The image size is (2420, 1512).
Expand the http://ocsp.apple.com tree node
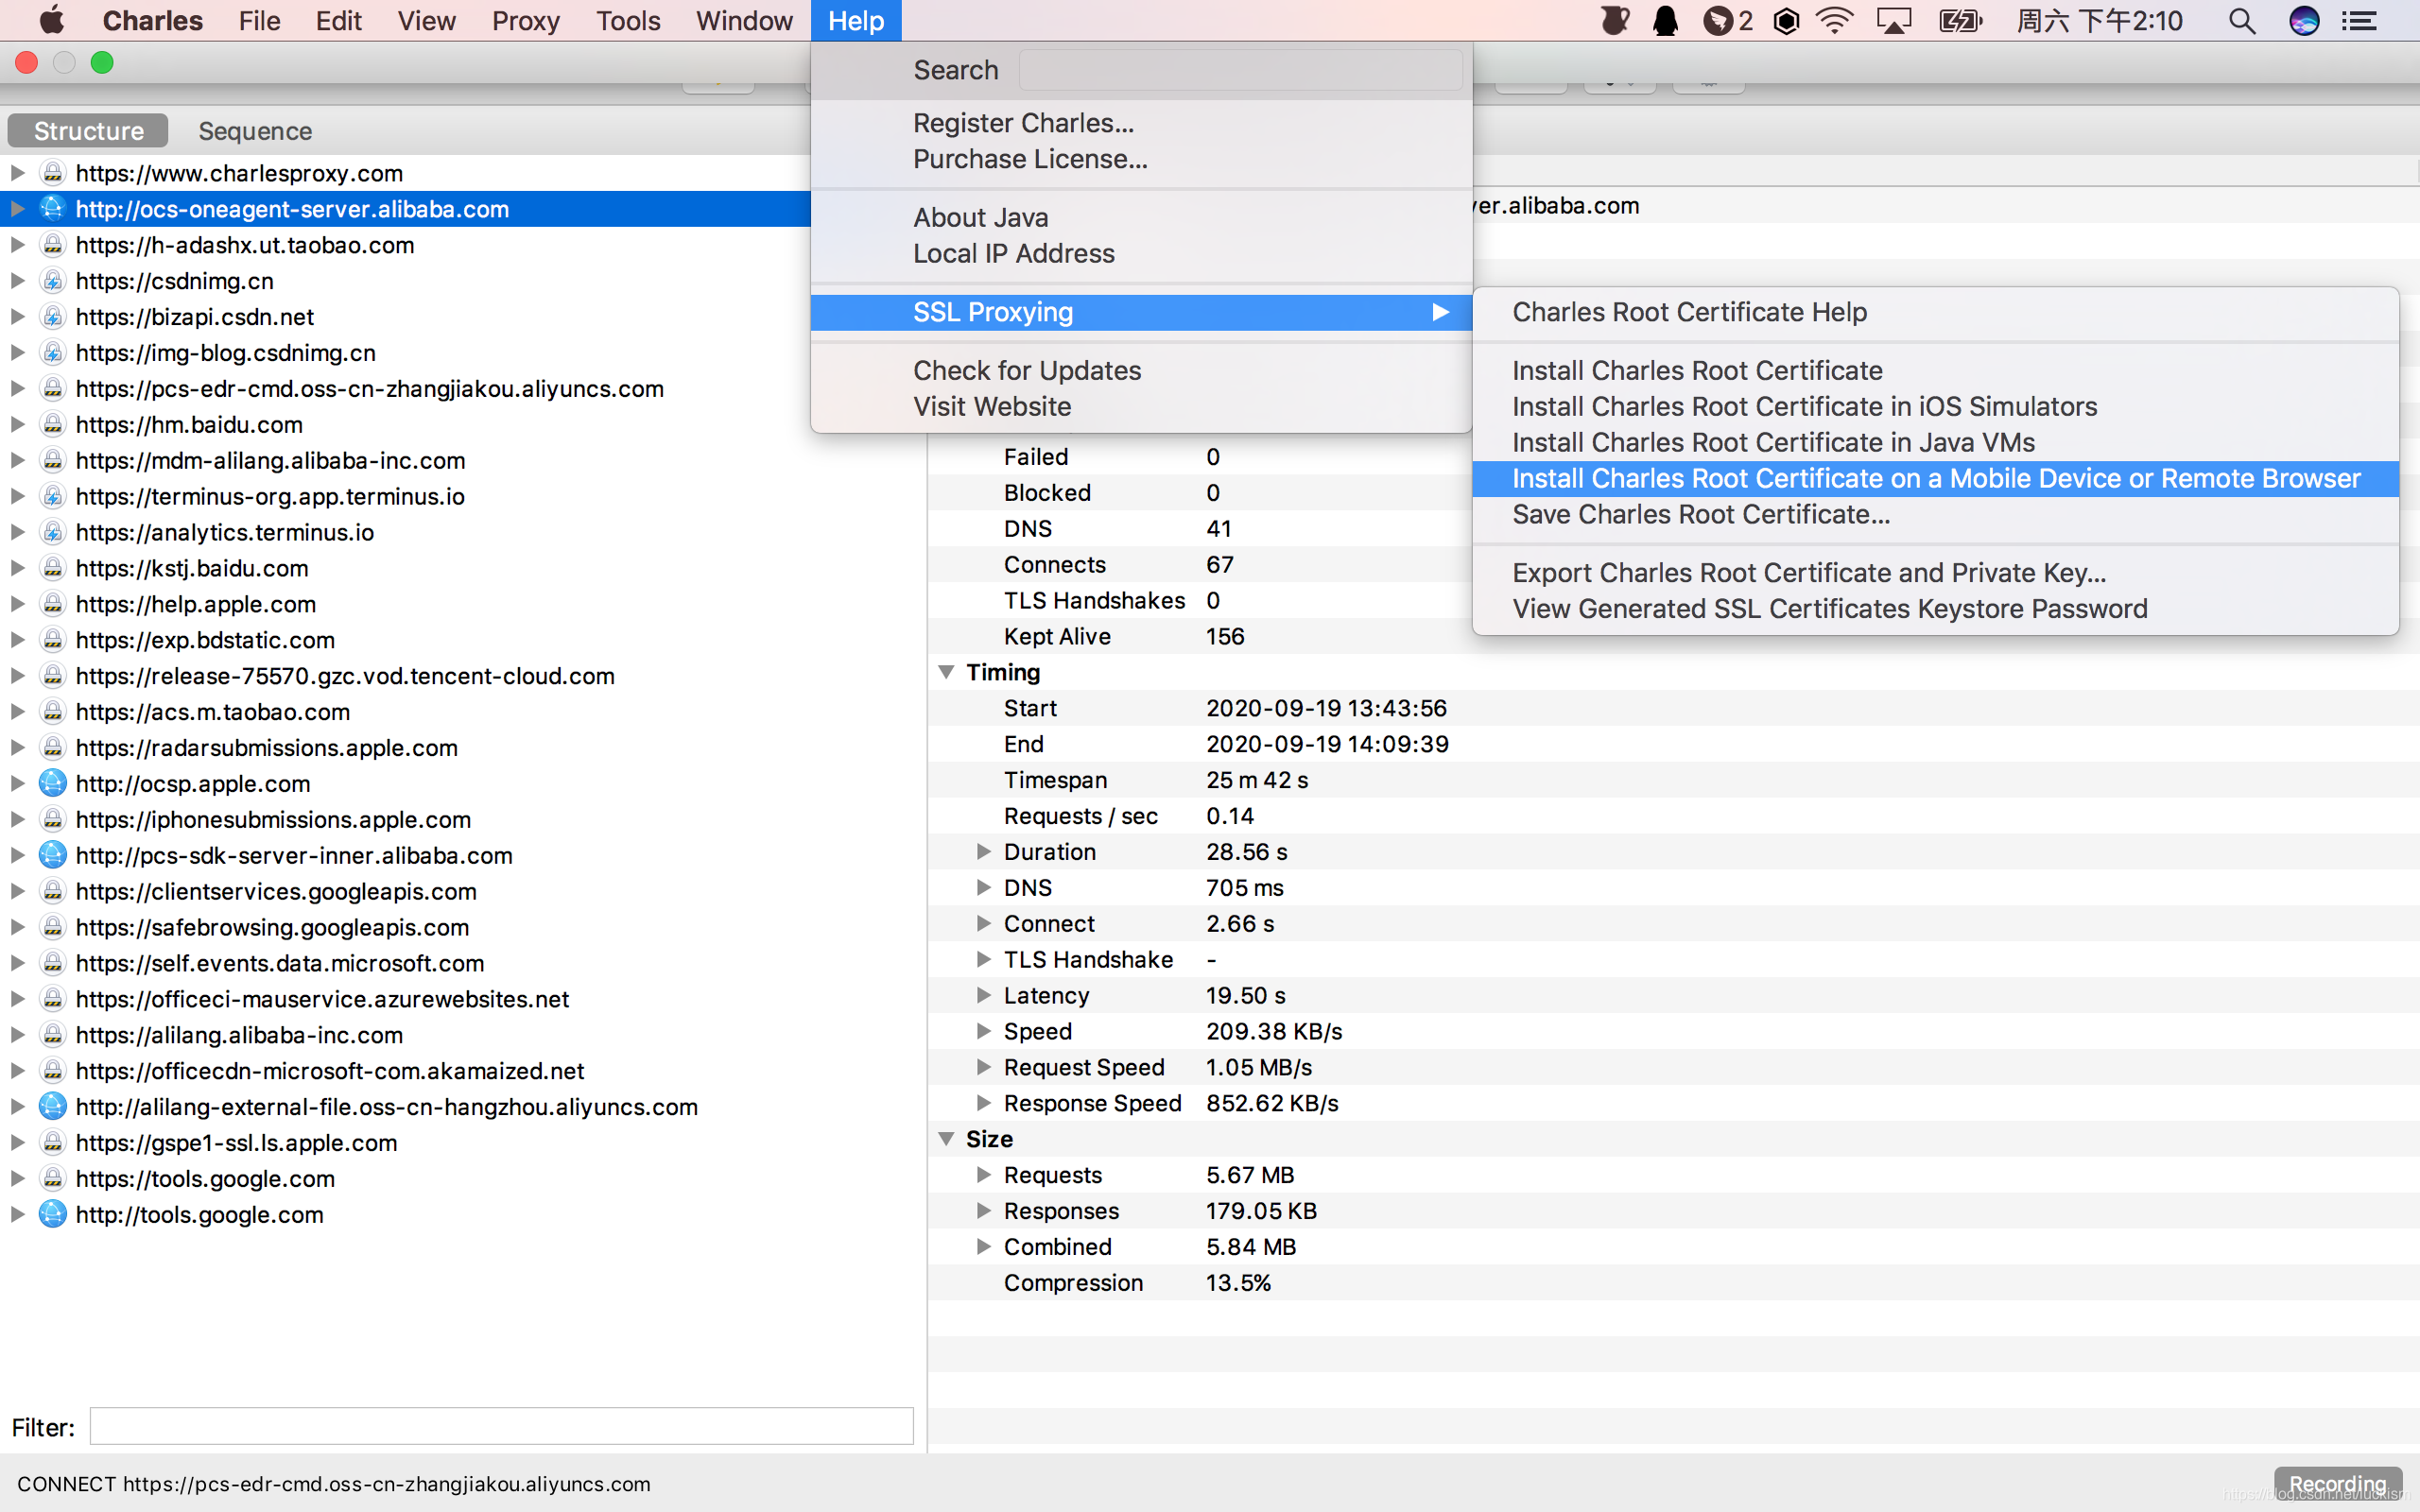[17, 783]
